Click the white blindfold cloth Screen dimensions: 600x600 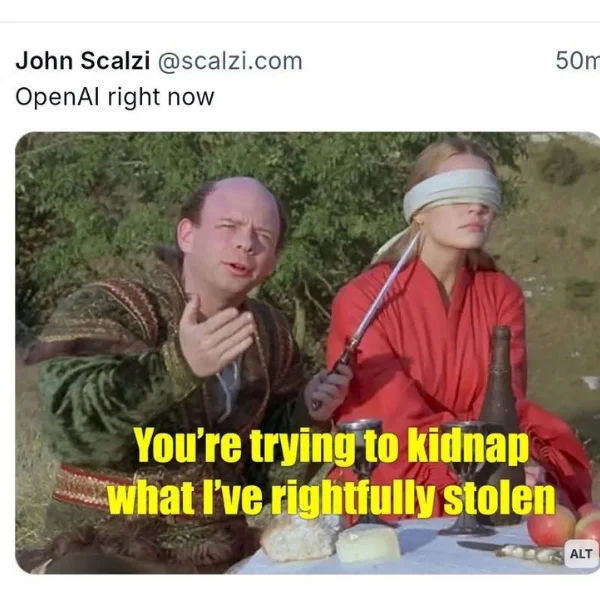coord(452,193)
